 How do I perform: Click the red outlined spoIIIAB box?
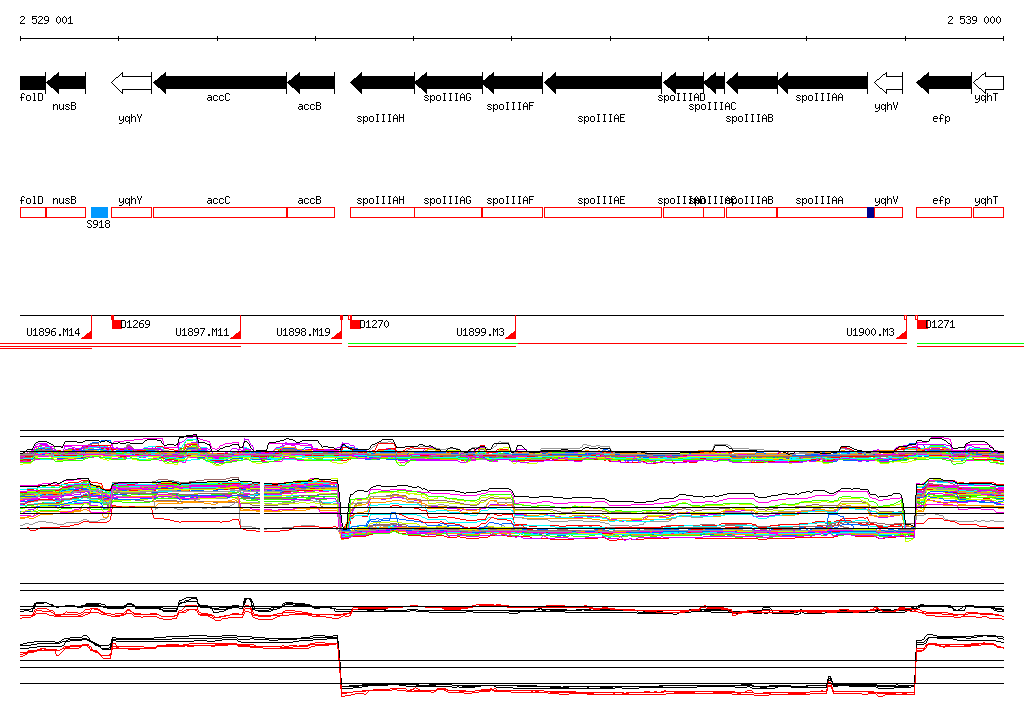[x=752, y=212]
